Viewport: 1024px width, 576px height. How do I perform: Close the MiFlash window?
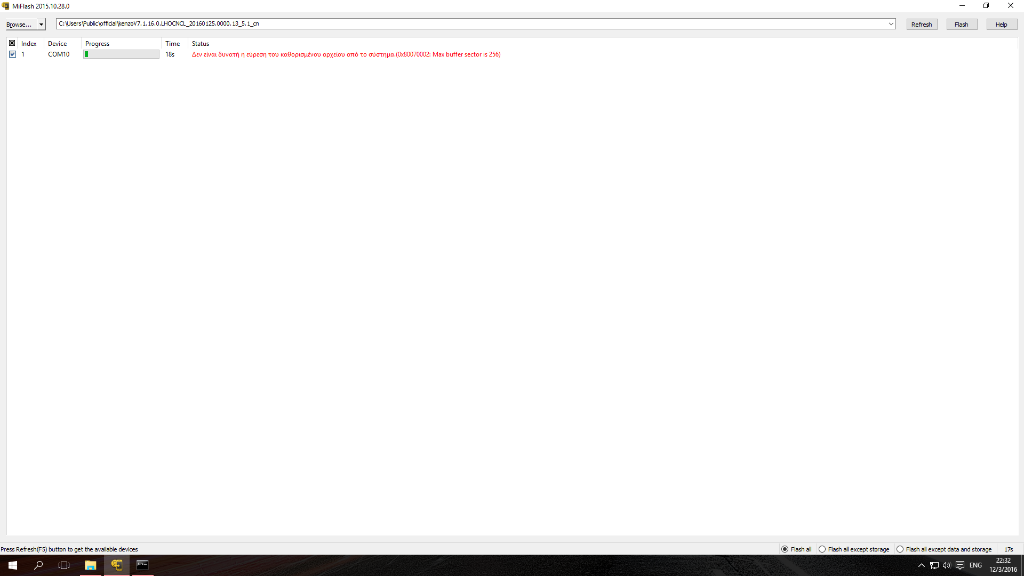(1010, 6)
